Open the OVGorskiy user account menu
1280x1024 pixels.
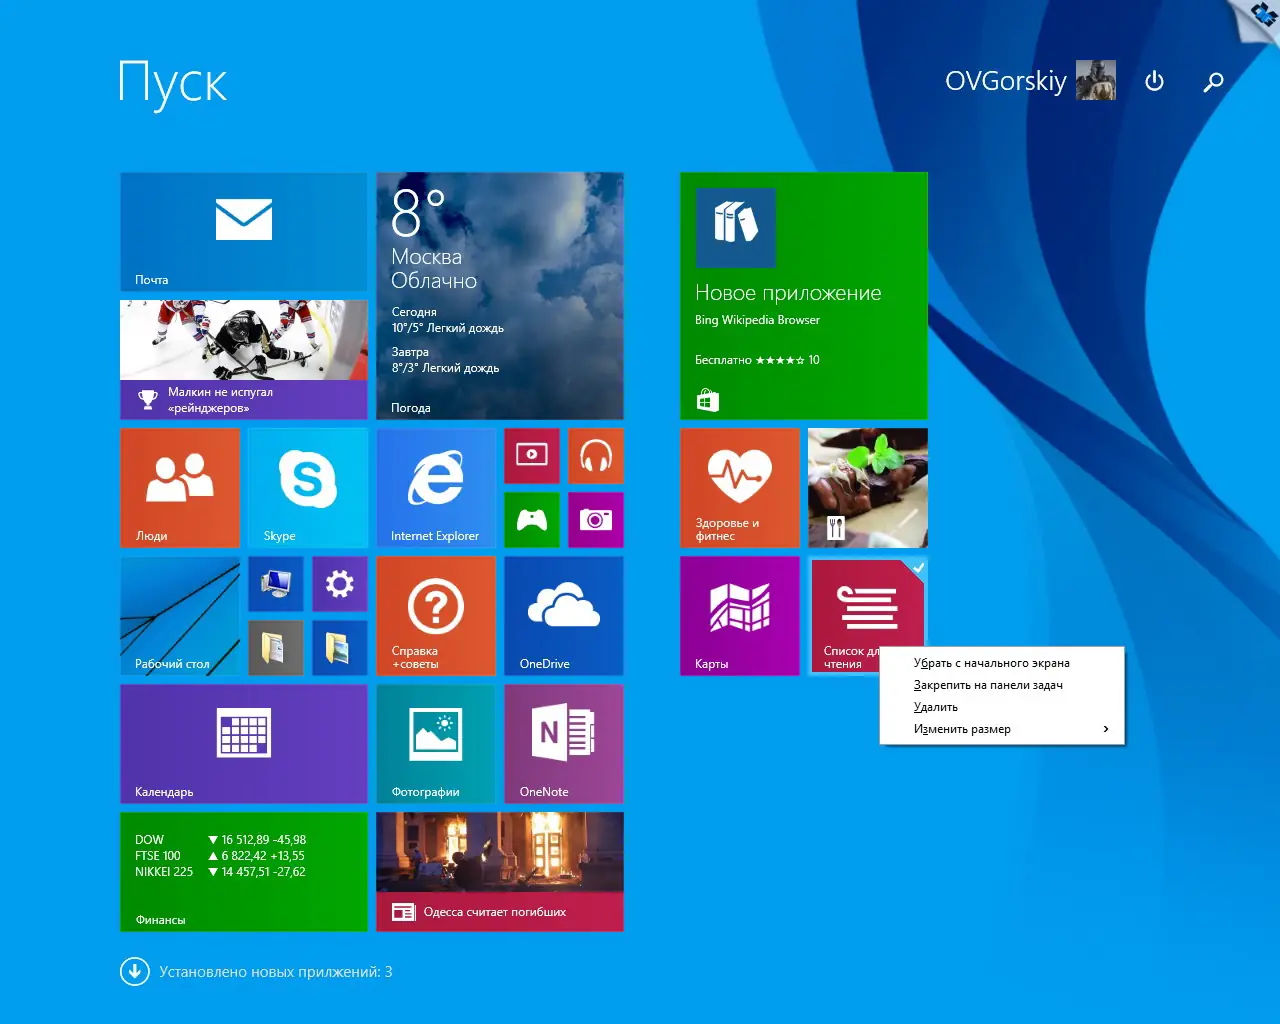1030,81
